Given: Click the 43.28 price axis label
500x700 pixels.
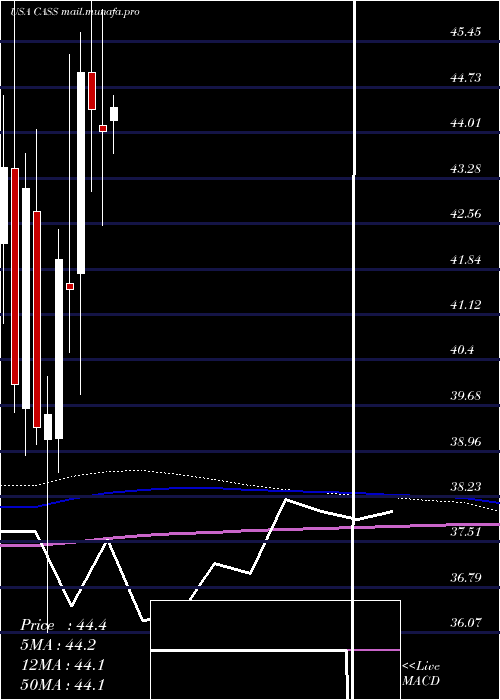Looking at the screenshot, I should click(x=466, y=169).
